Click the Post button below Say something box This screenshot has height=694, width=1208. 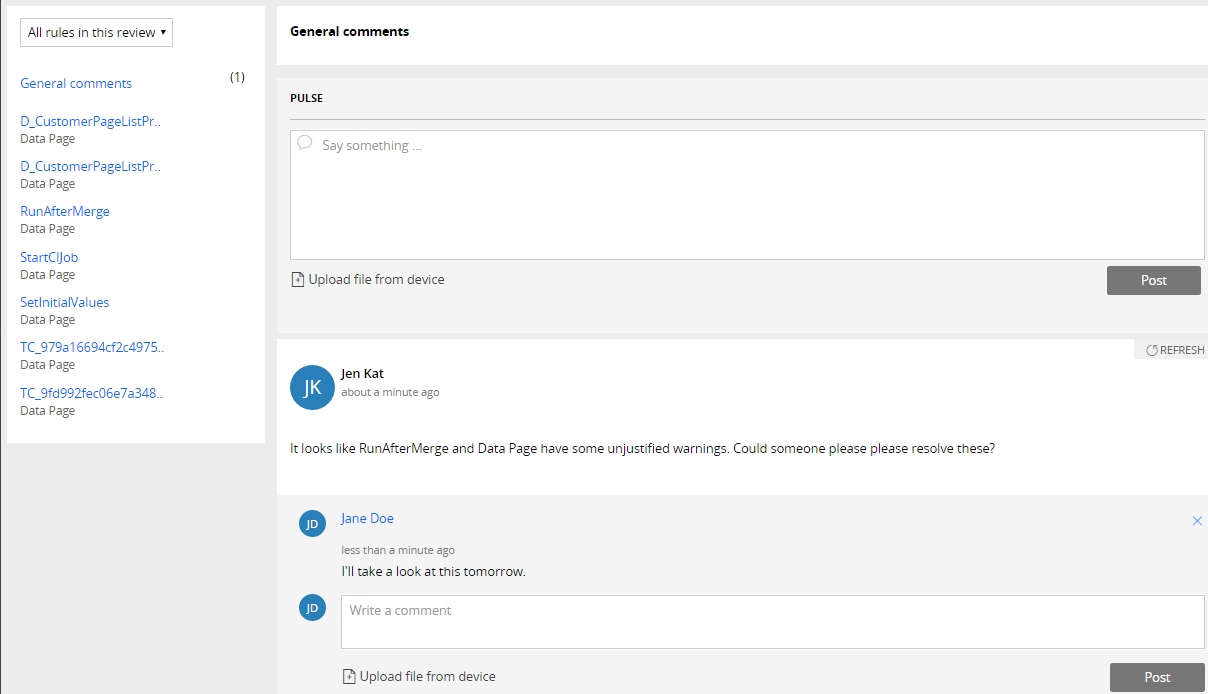tap(1154, 280)
